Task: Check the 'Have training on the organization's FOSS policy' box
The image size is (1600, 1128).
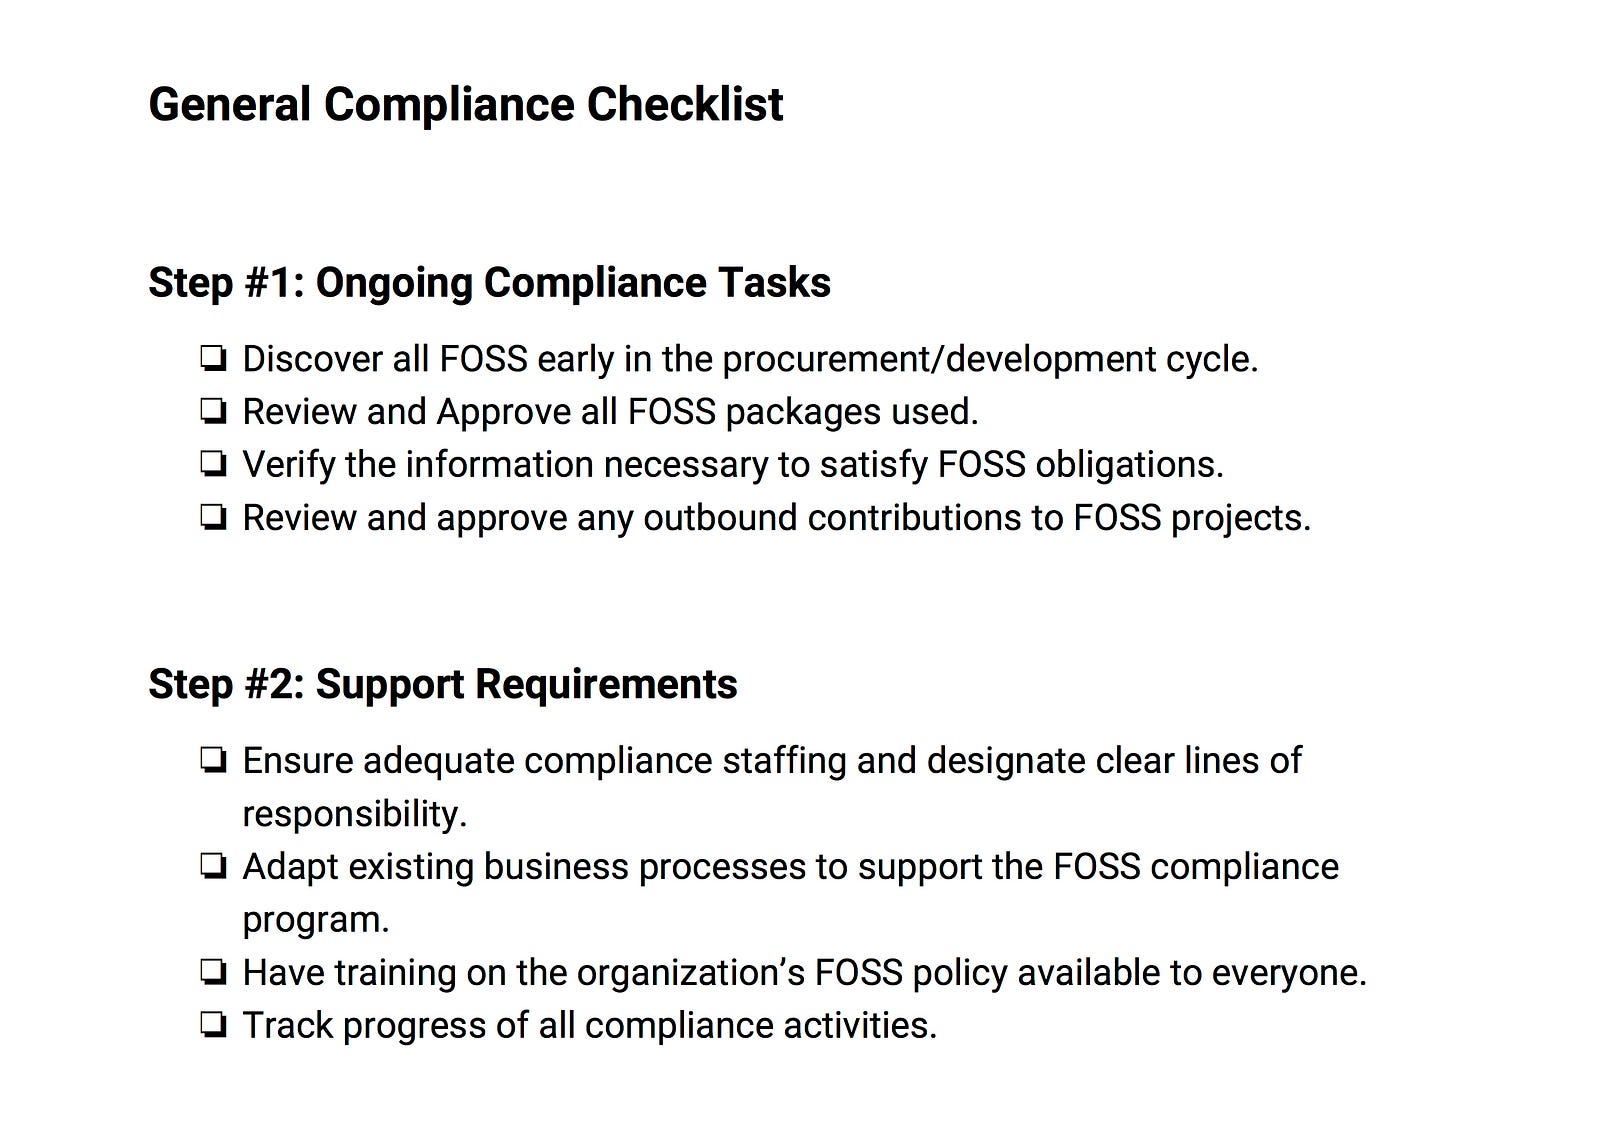Action: tap(213, 972)
